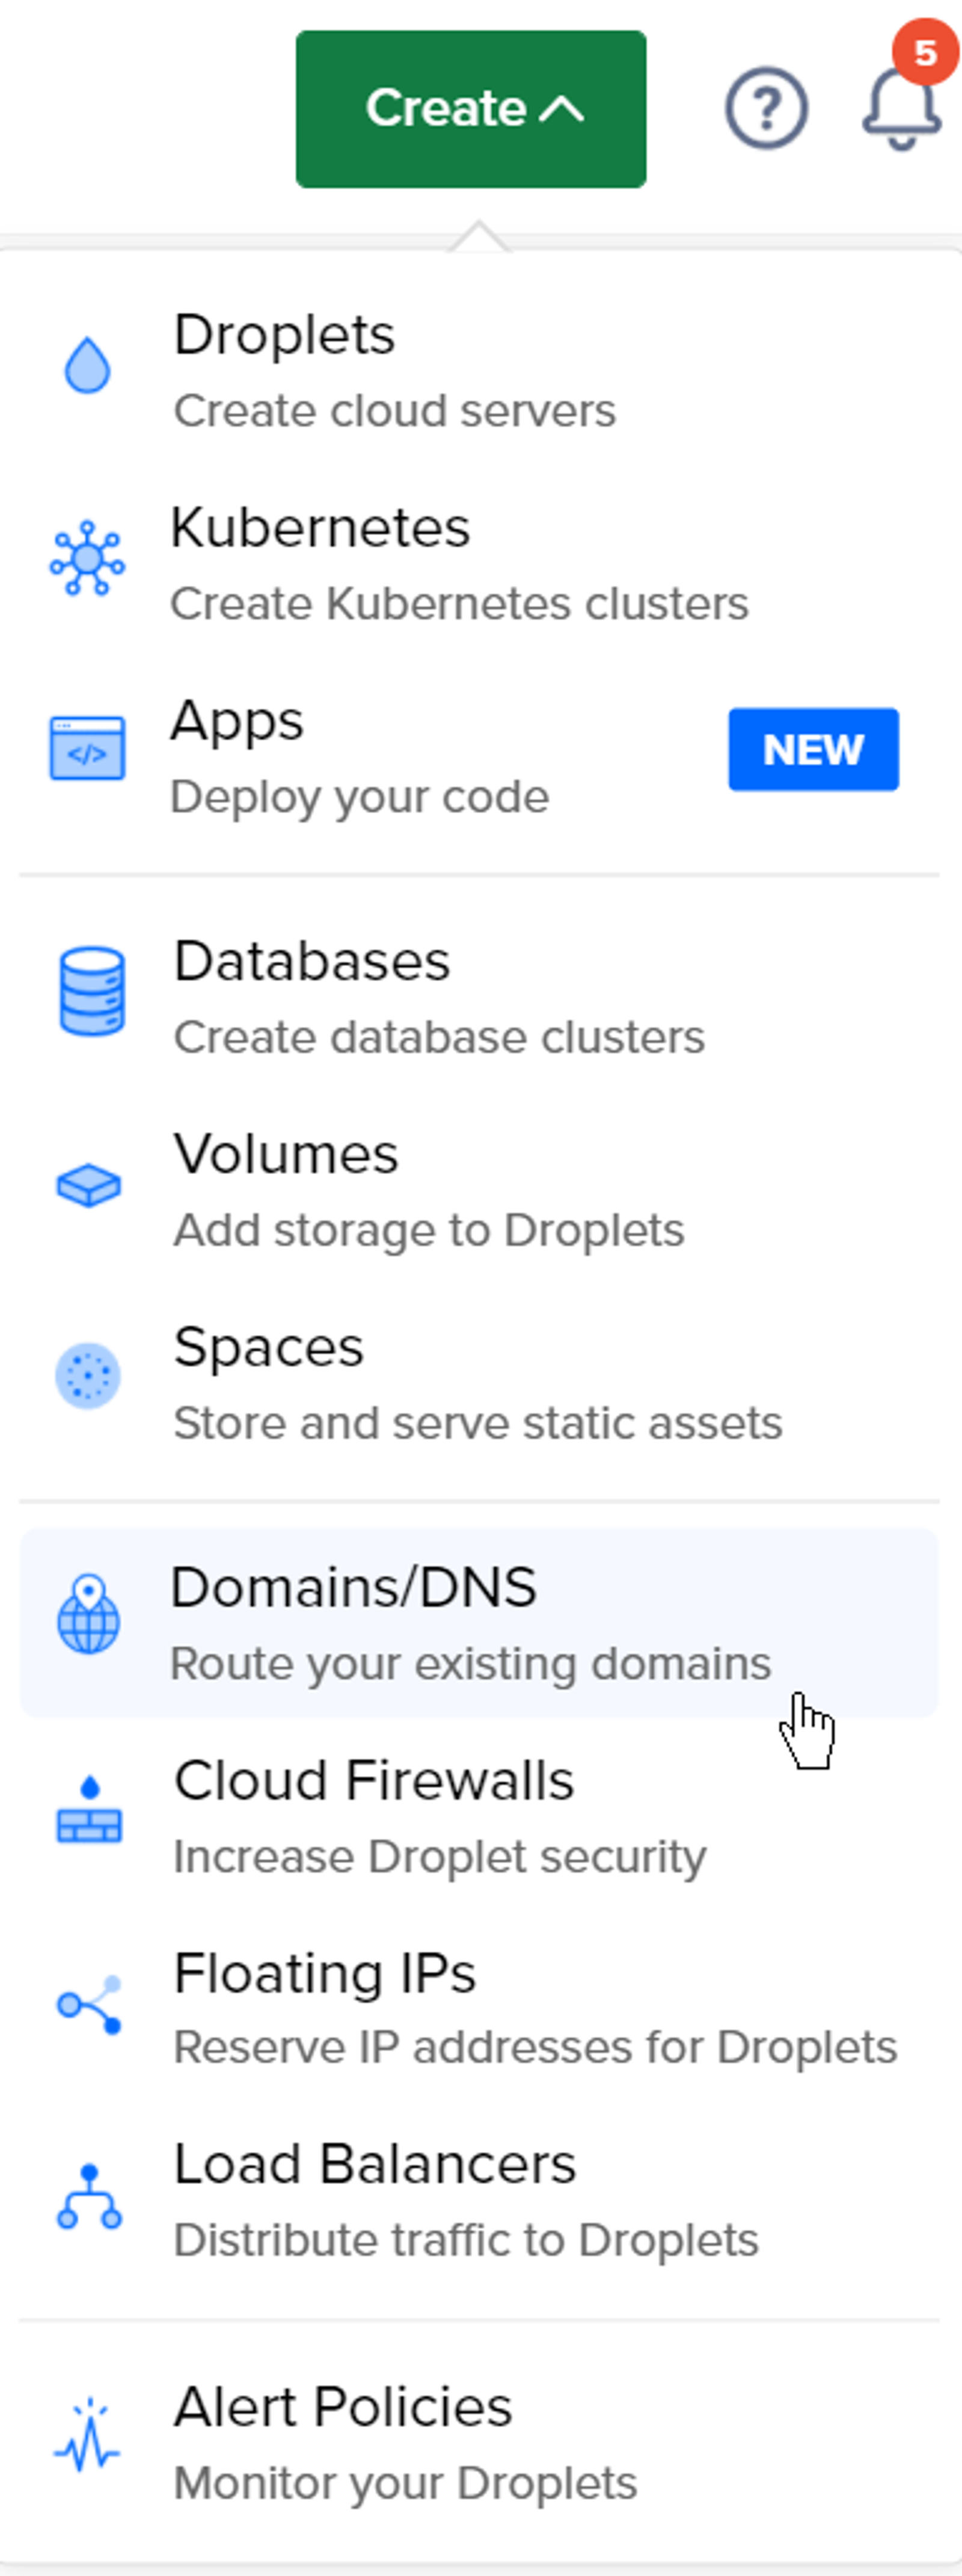Screen dimensions: 962x2576
Task: Select Cloud Firewalls from the menu
Action: [x=479, y=1816]
